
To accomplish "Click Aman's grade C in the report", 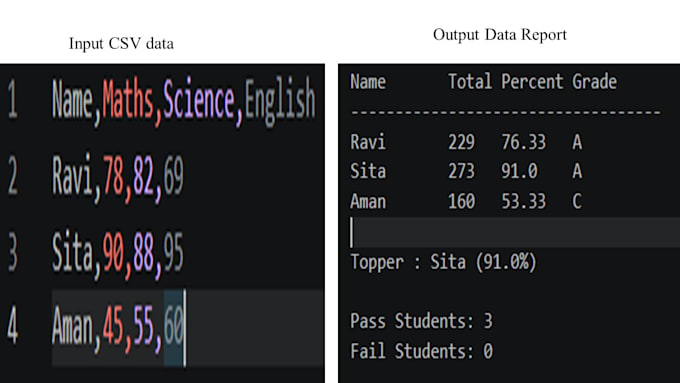I will click(x=577, y=201).
